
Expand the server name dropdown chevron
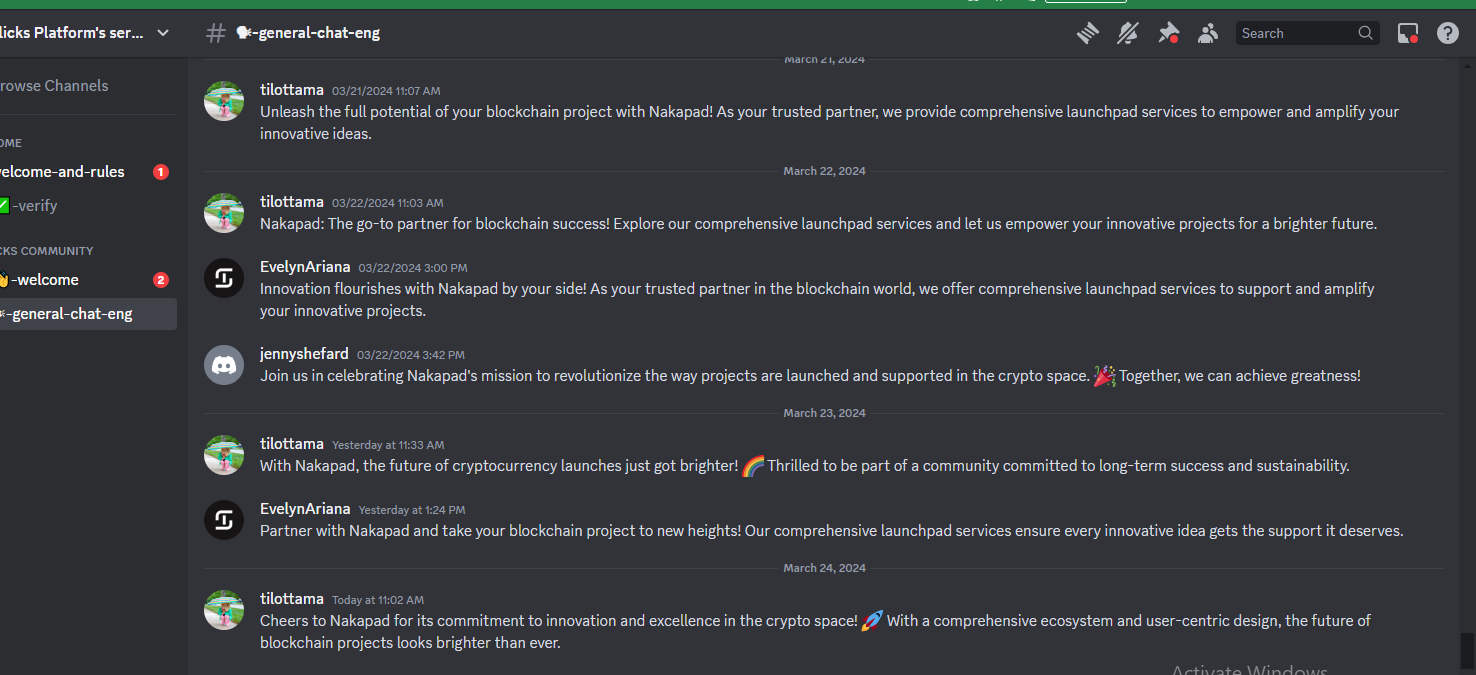tap(163, 33)
